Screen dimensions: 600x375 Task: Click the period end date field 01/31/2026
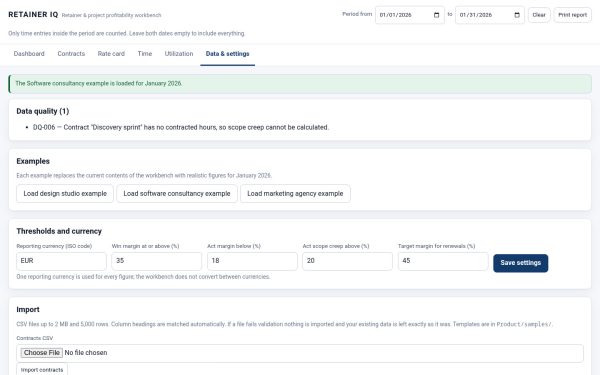tap(490, 15)
